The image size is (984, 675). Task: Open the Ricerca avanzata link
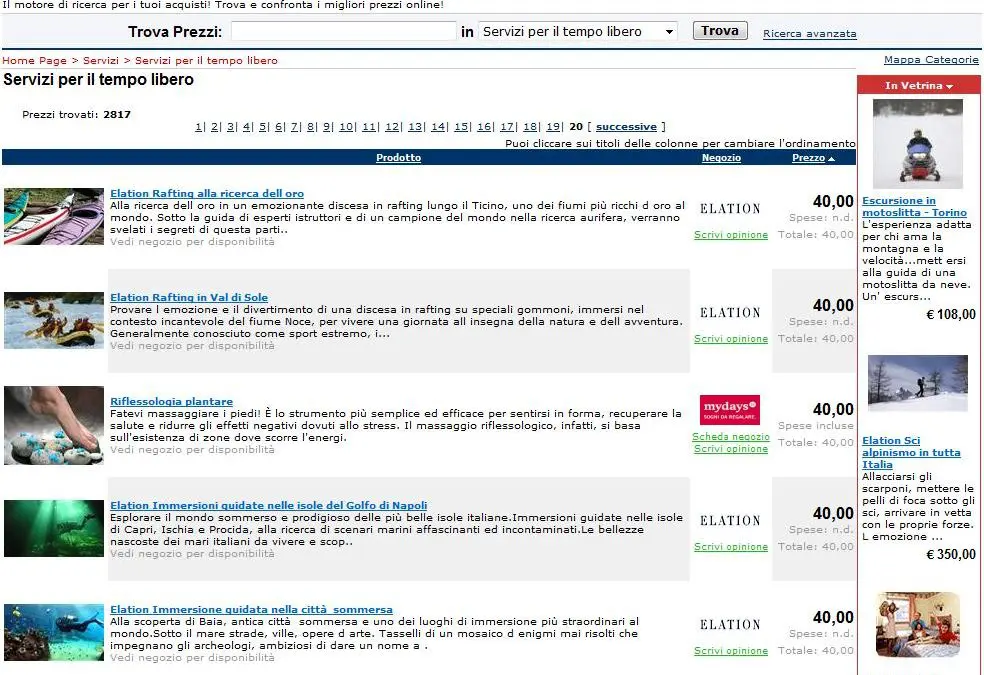(x=810, y=34)
